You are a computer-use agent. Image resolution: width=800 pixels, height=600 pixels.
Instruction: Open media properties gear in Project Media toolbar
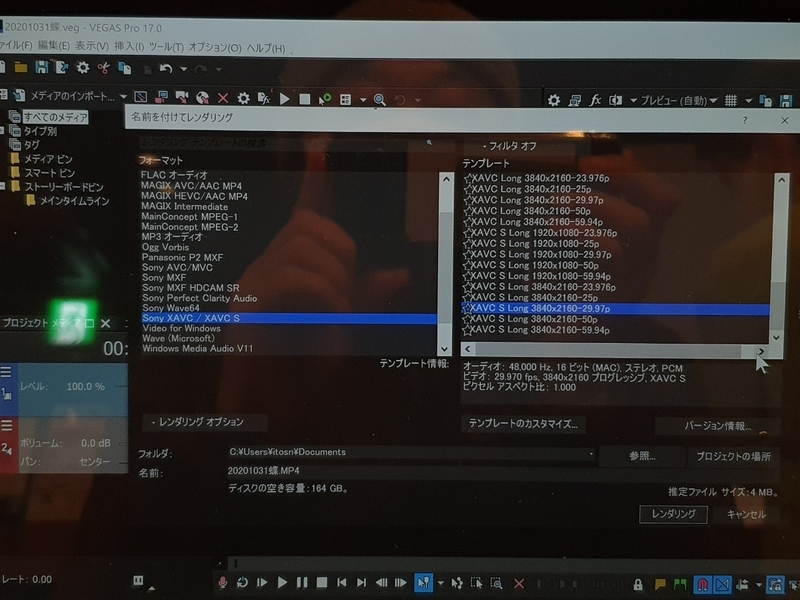click(x=243, y=98)
